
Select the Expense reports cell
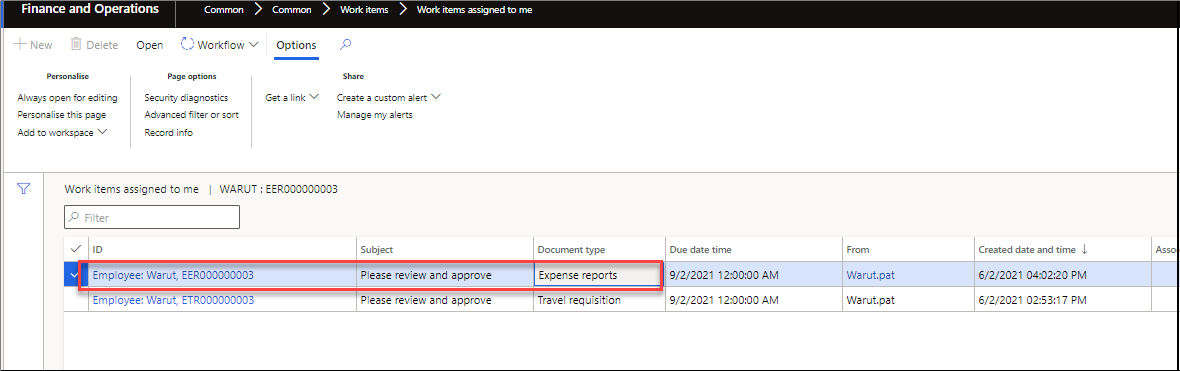[598, 275]
